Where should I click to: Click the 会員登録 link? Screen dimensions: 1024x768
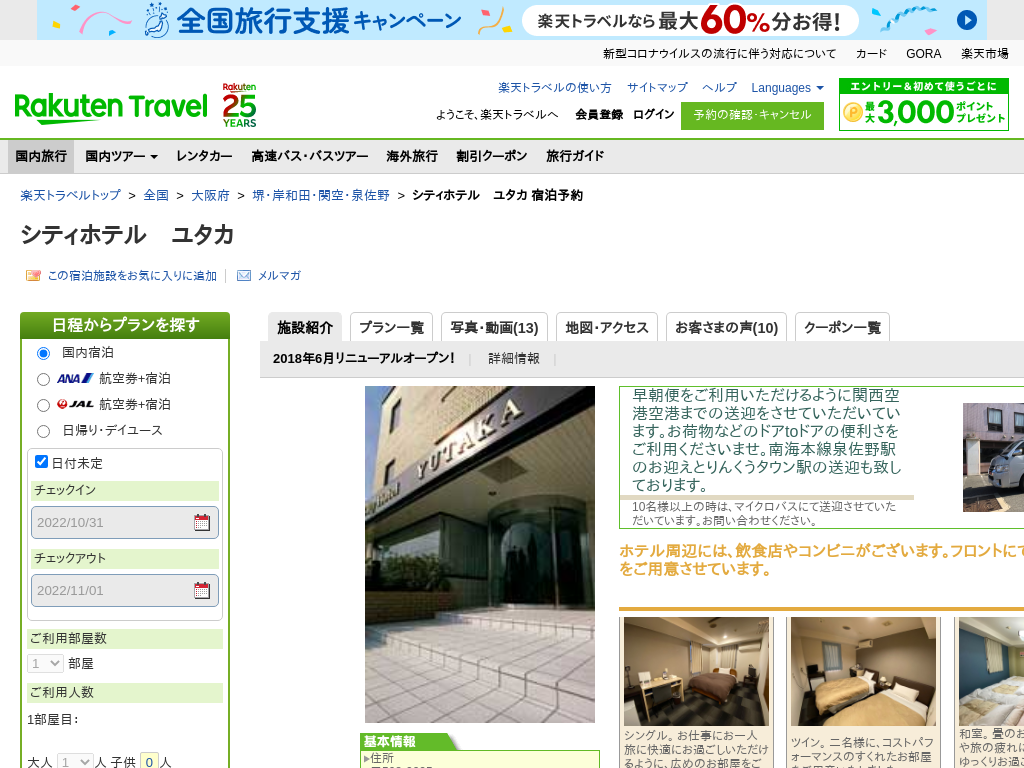[x=599, y=114]
